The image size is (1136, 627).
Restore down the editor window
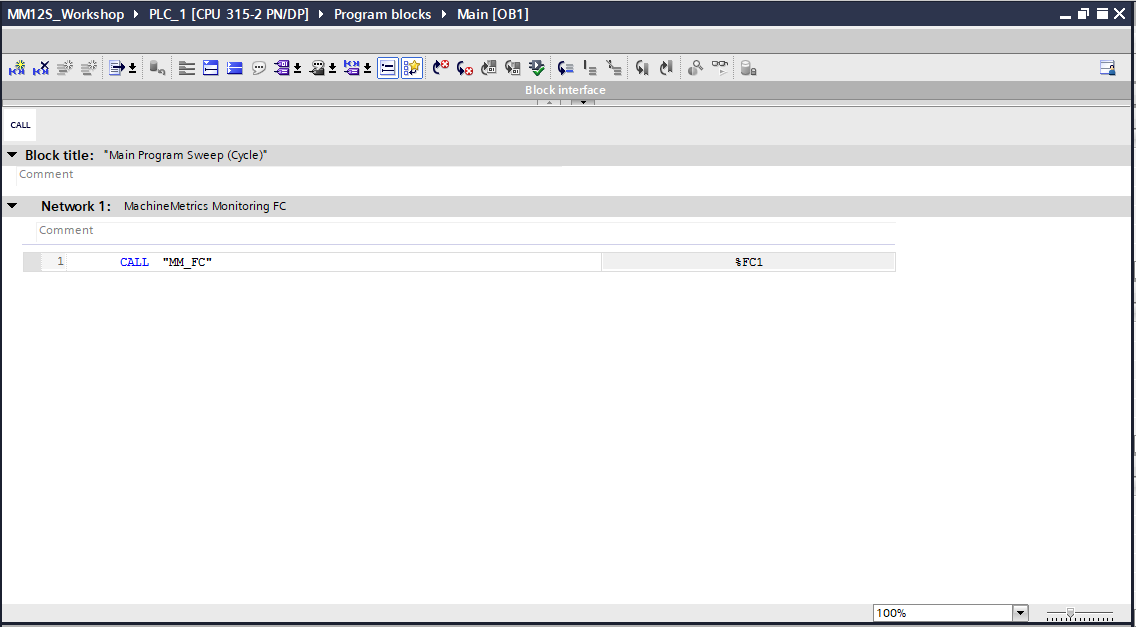point(1084,14)
